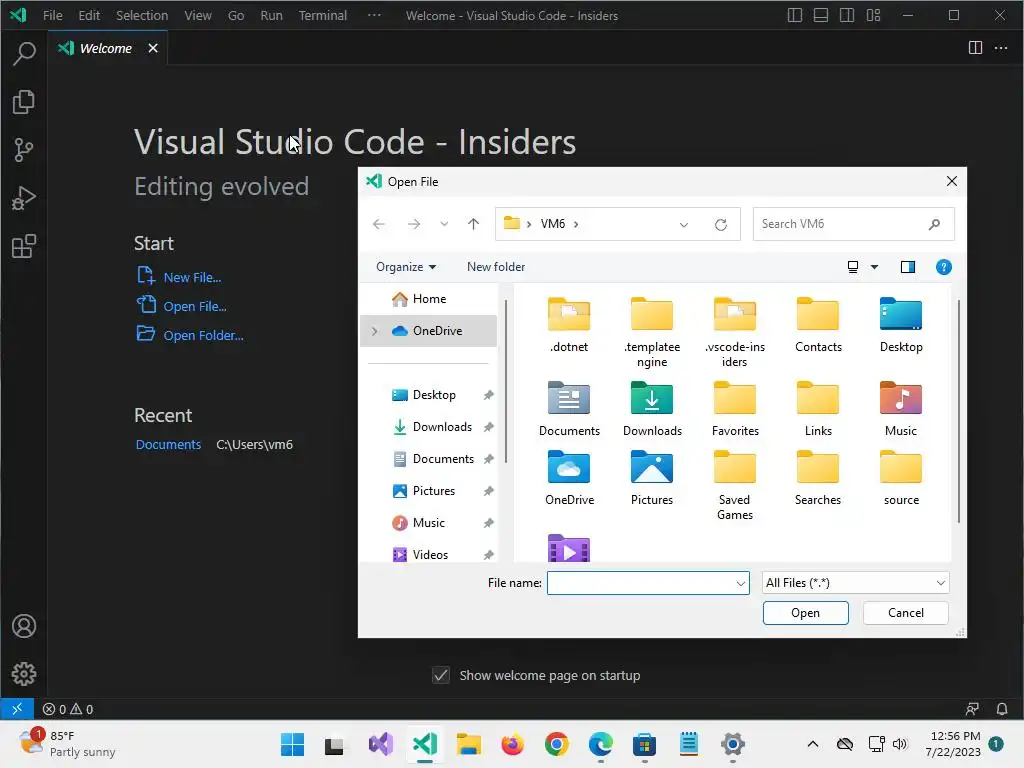Split the editor to the right
Screen dimensions: 1024x768
coord(975,48)
